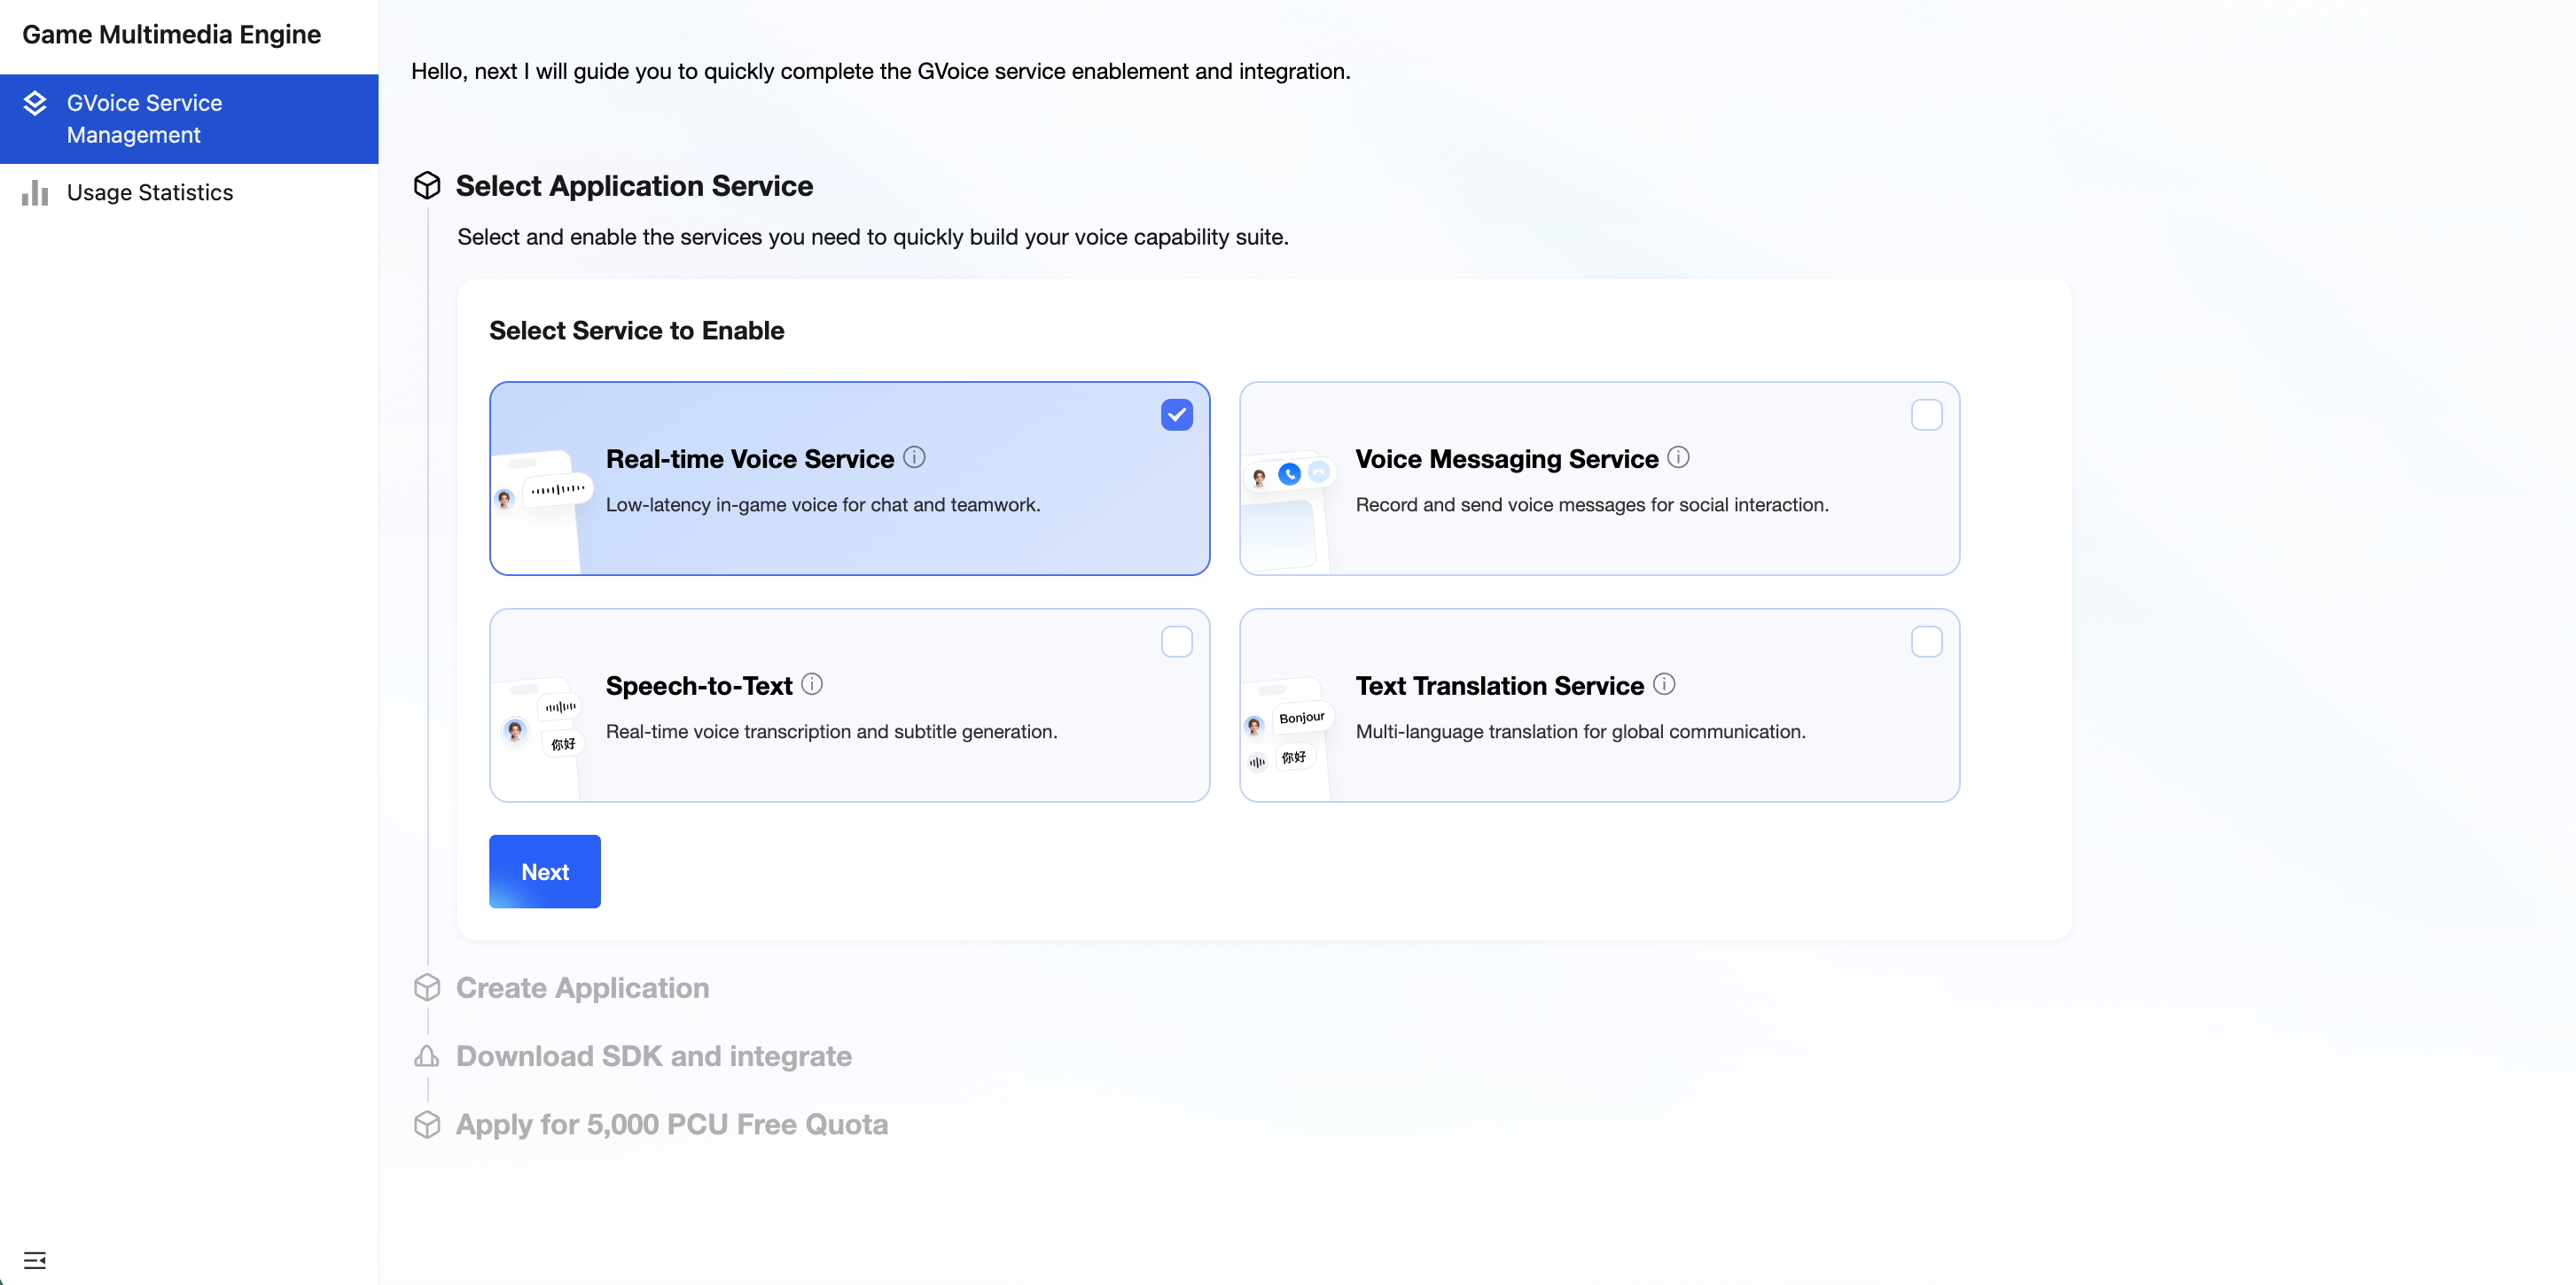Collapse the sidebar using the bottom-left icon
Viewport: 2576px width, 1285px height.
pyautogui.click(x=35, y=1259)
